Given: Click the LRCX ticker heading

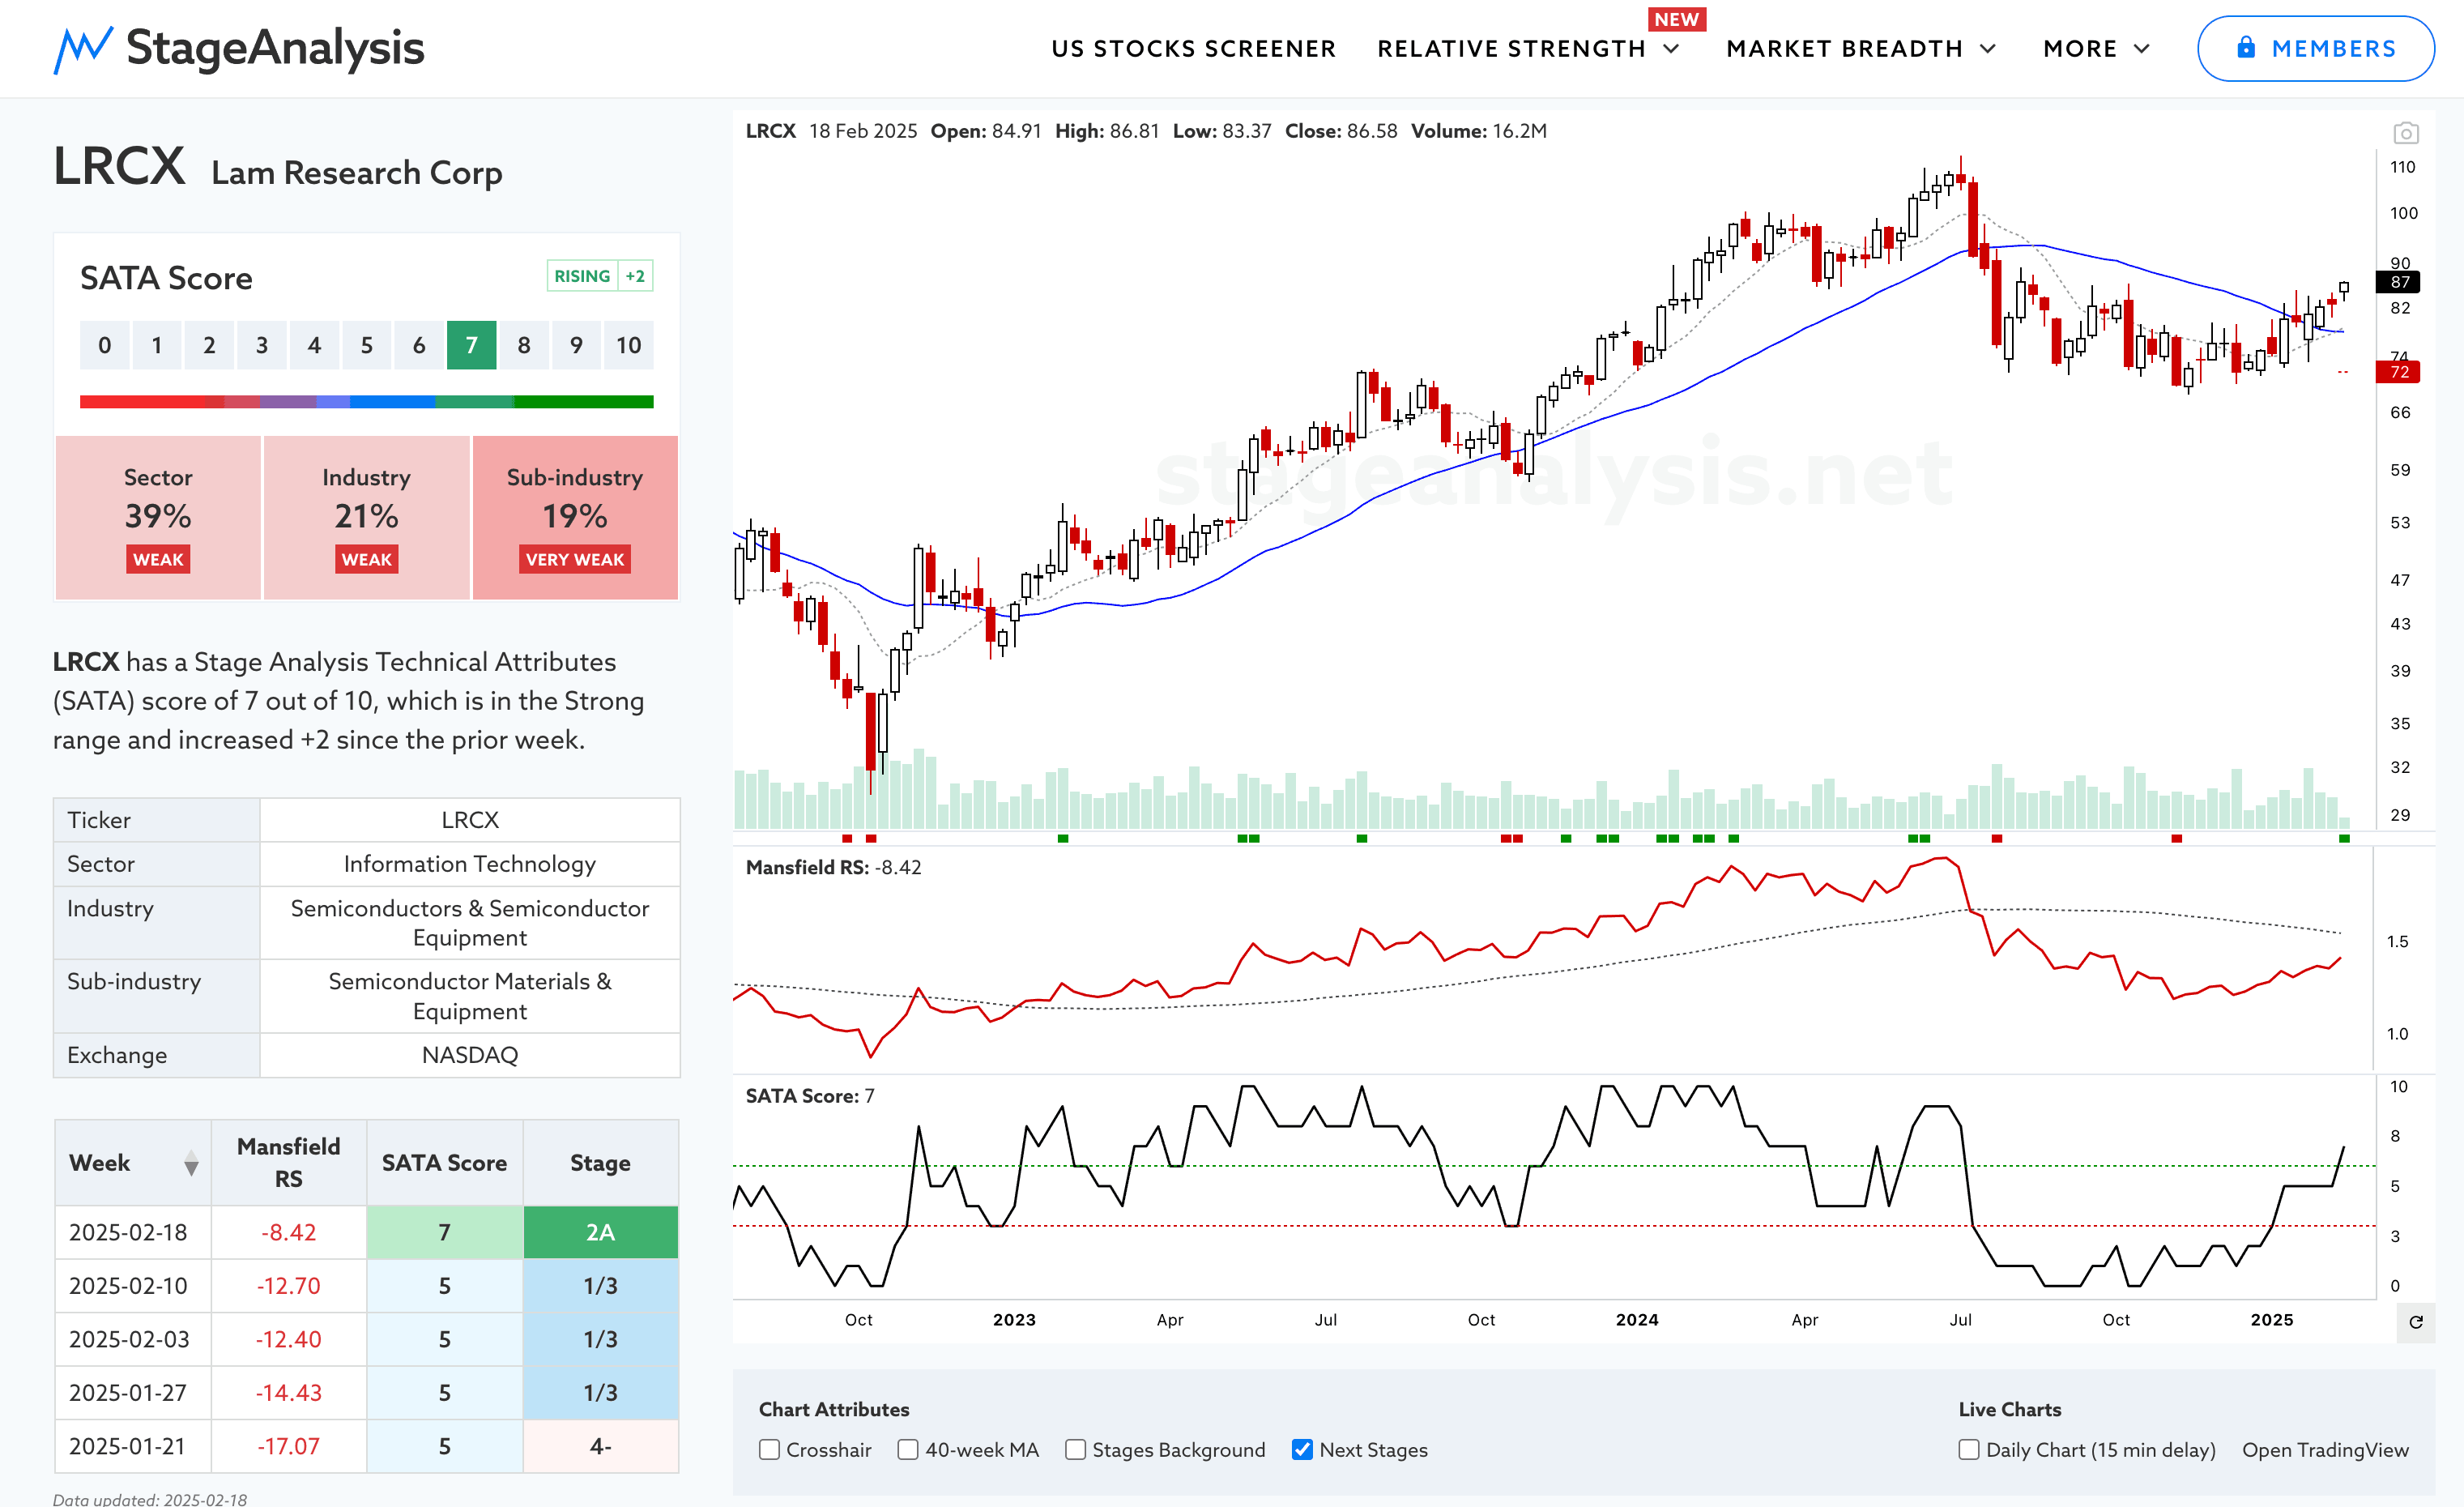Looking at the screenshot, I should point(119,166).
